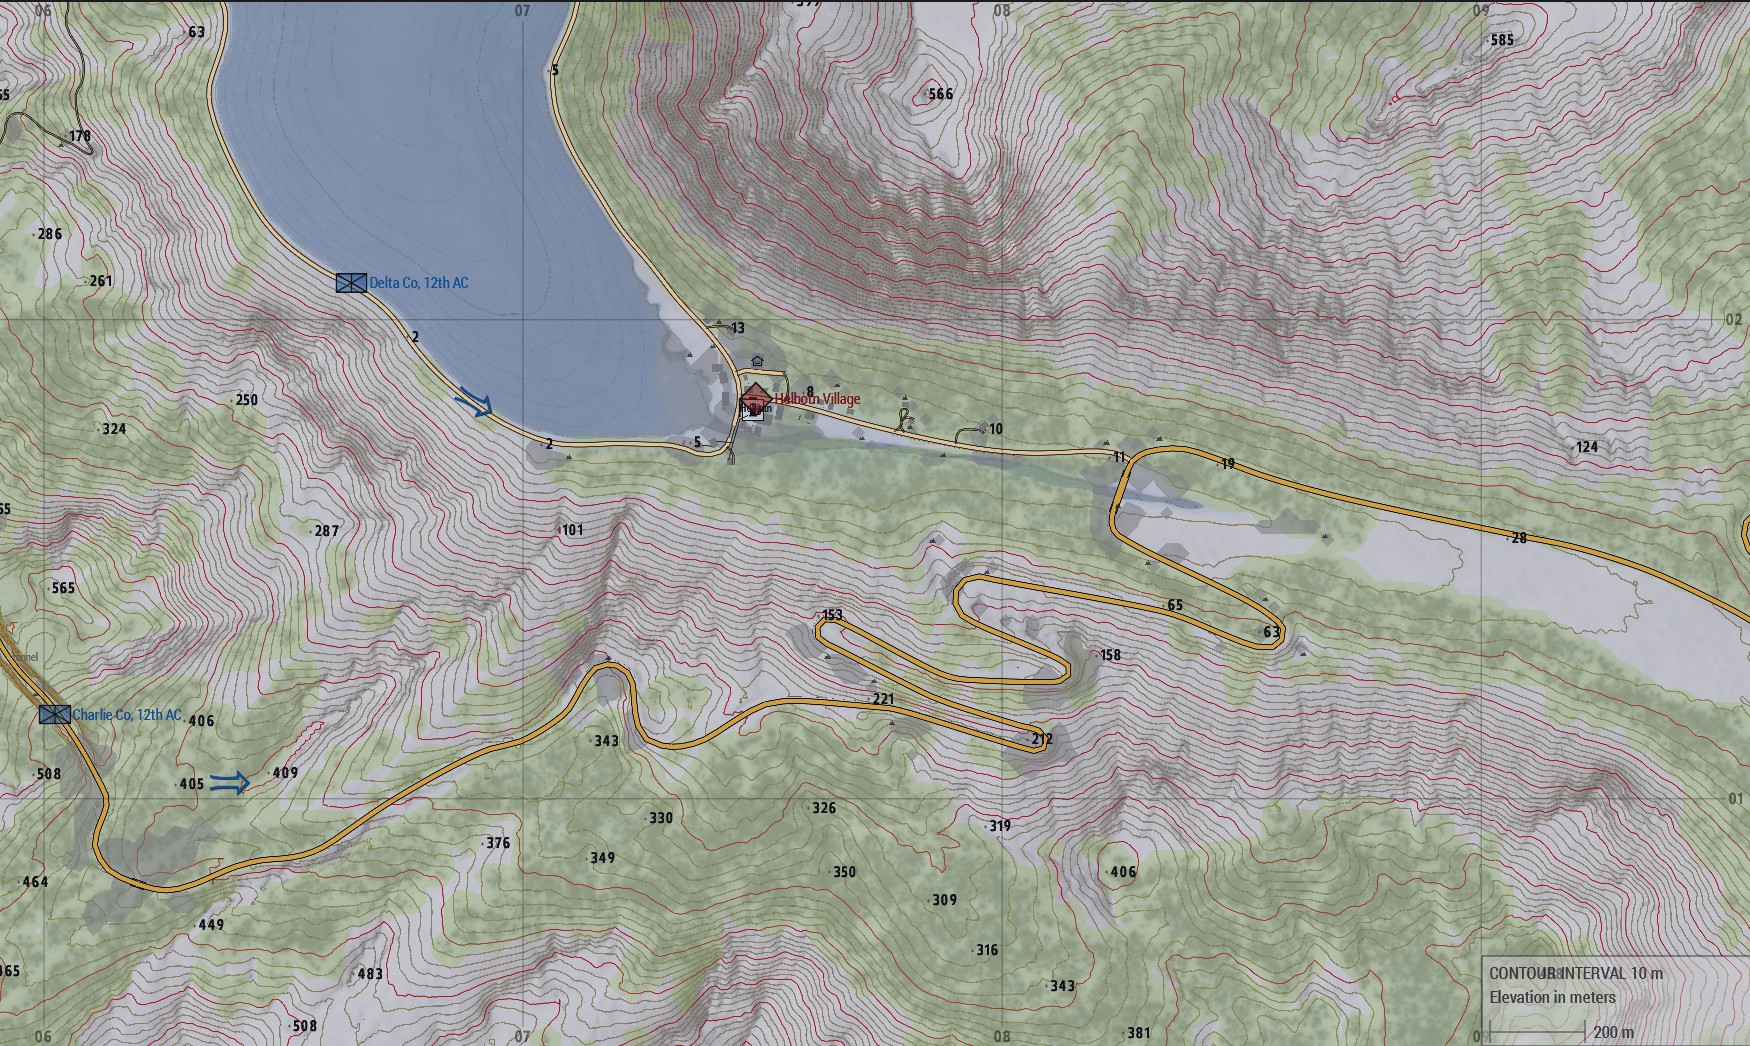Click the "Charlie Co, 12th AC" text label

tap(127, 715)
